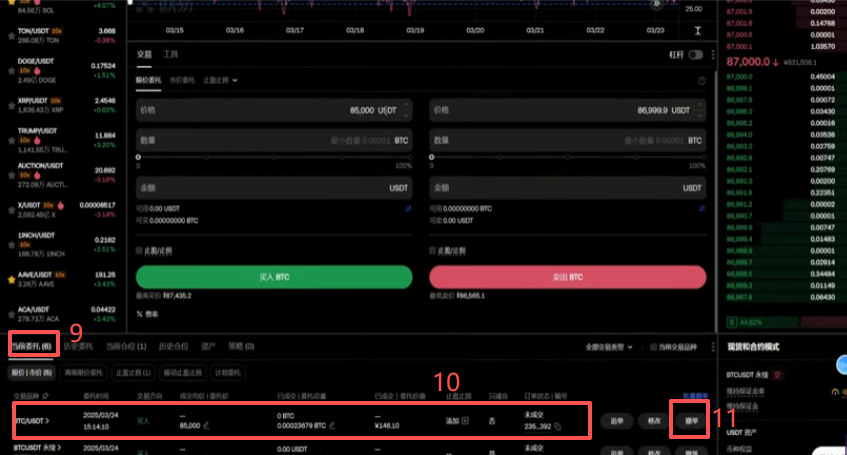Open the 历史委托 tab
This screenshot has height=455, width=847.
coord(79,346)
